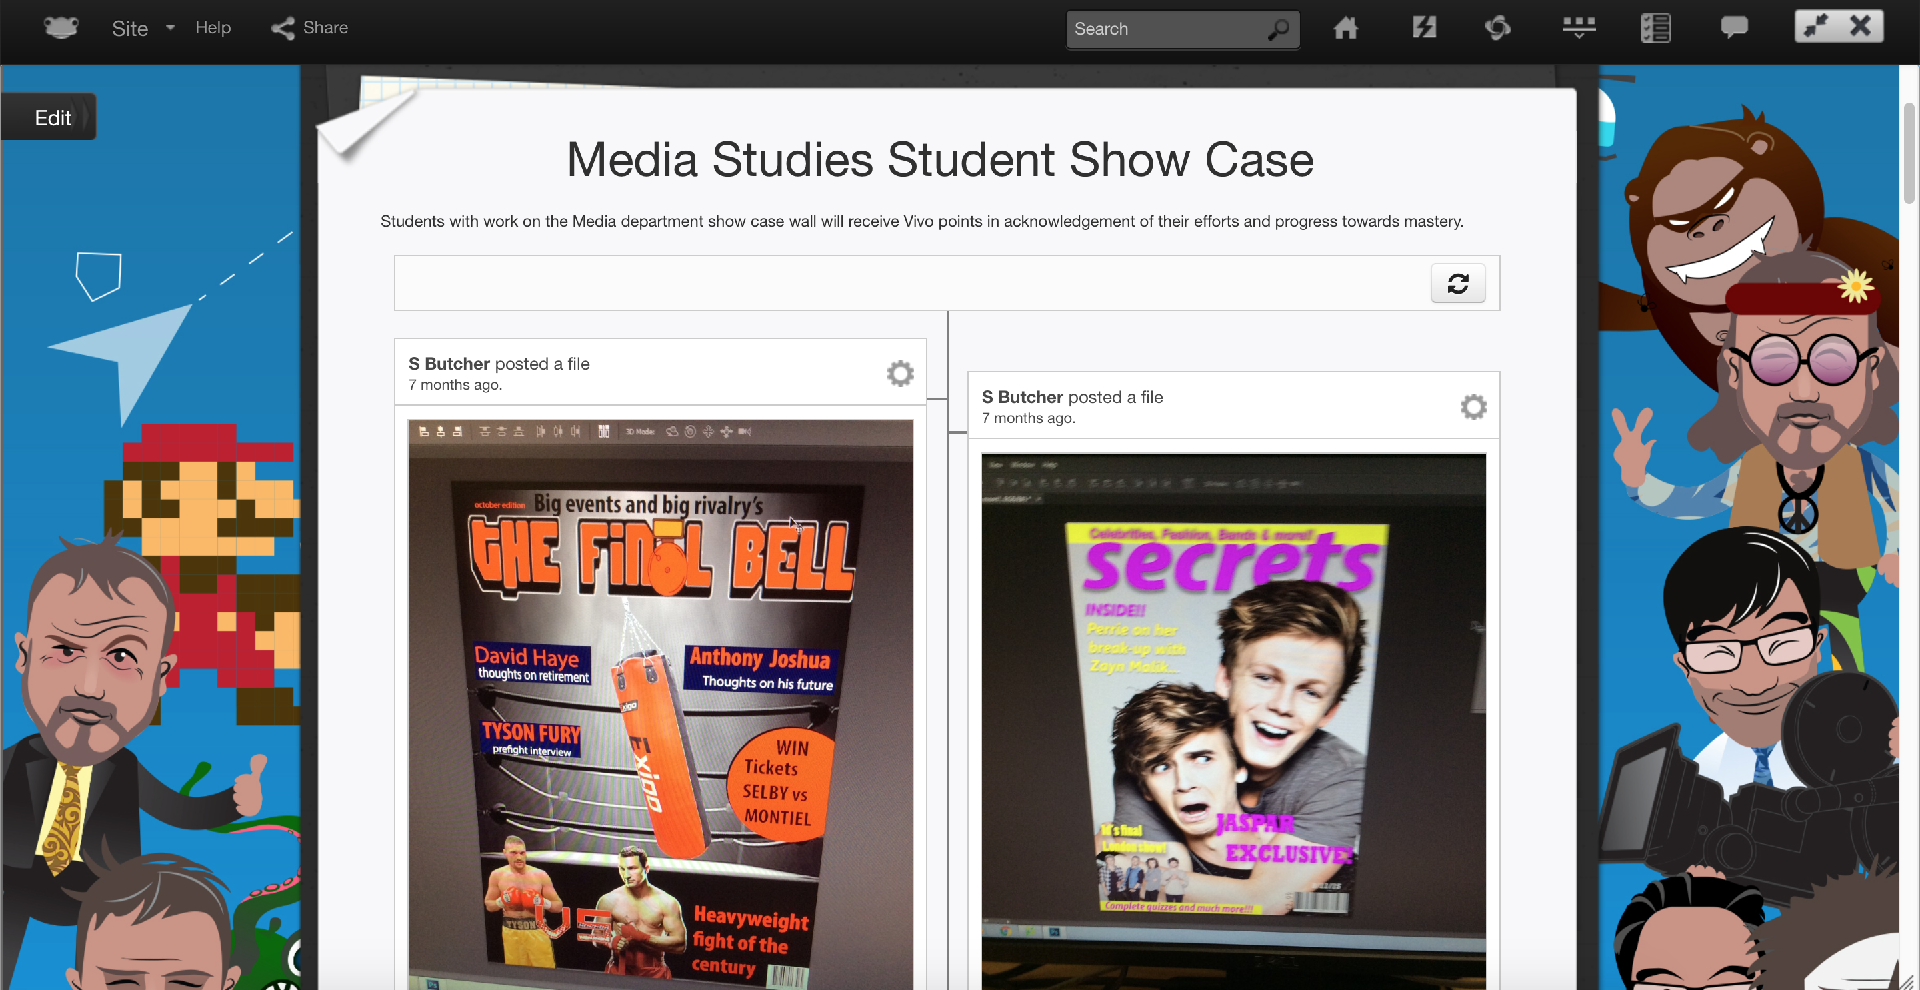This screenshot has width=1920, height=990.
Task: Open the notebook list icon
Action: tap(1656, 28)
